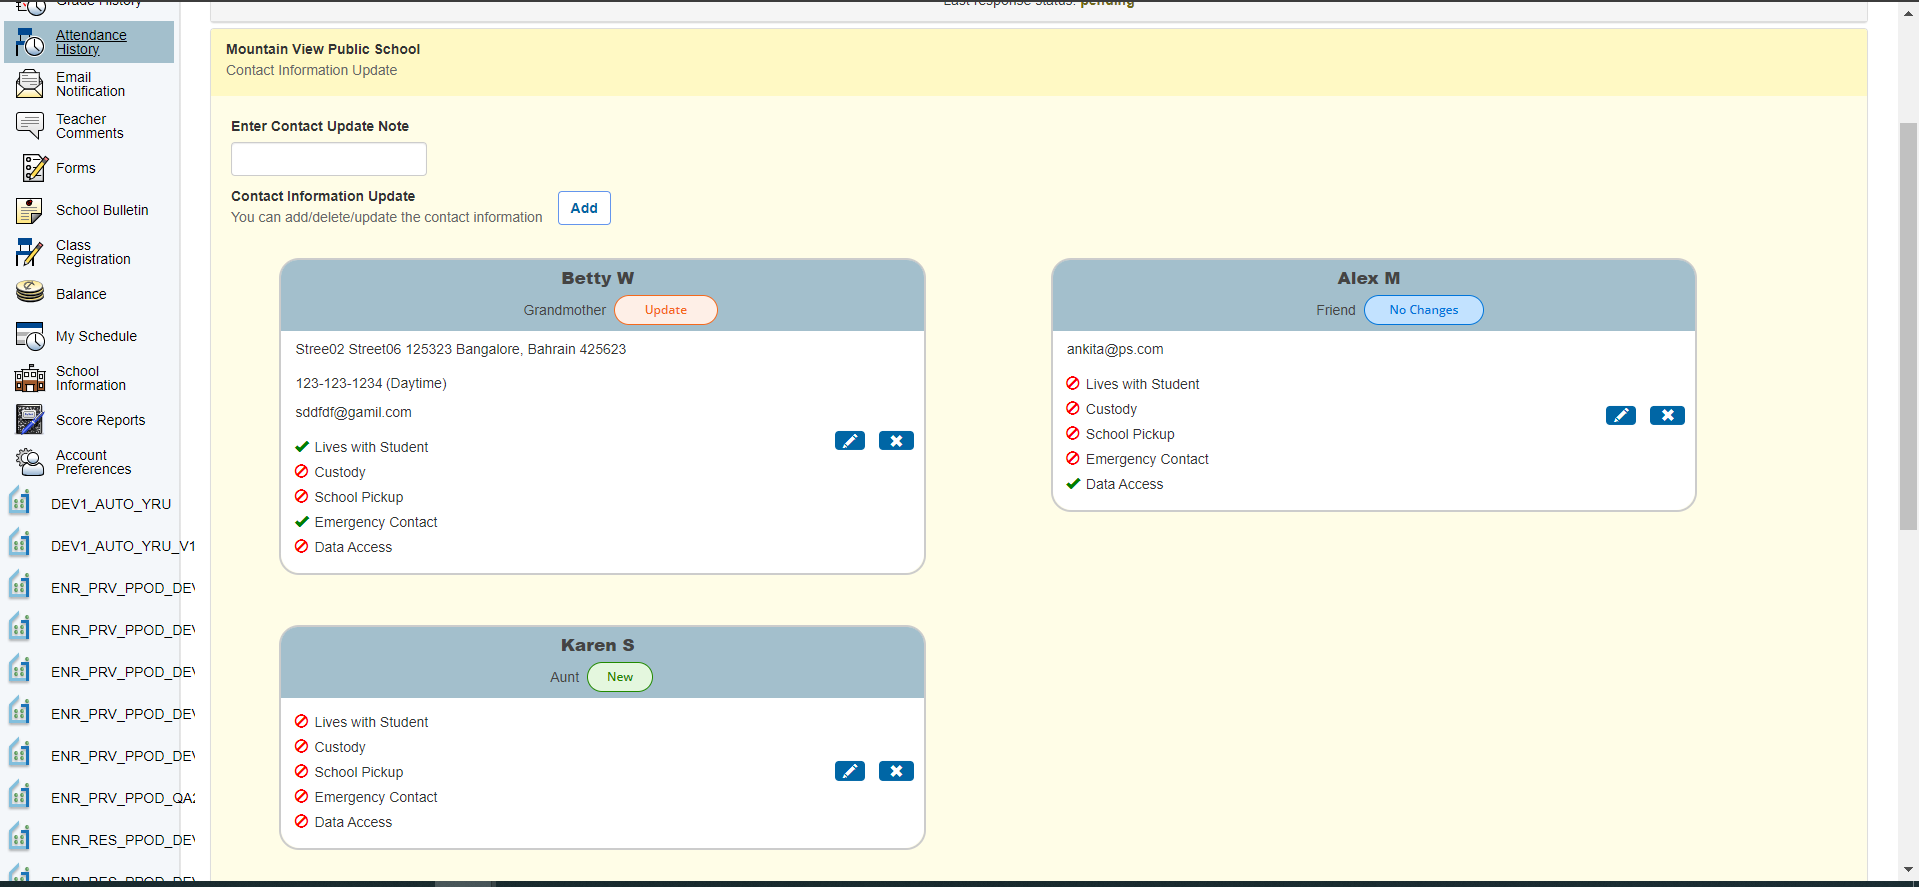1919x887 pixels.
Task: Open the Score Reports icon
Action: 30,420
